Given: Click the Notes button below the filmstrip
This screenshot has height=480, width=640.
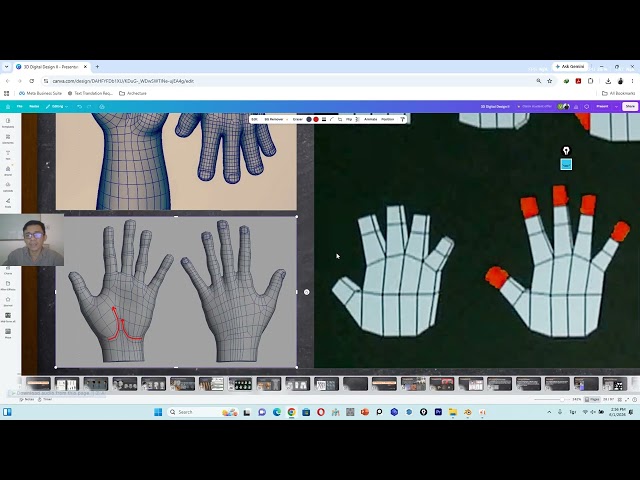Looking at the screenshot, I should [x=27, y=400].
